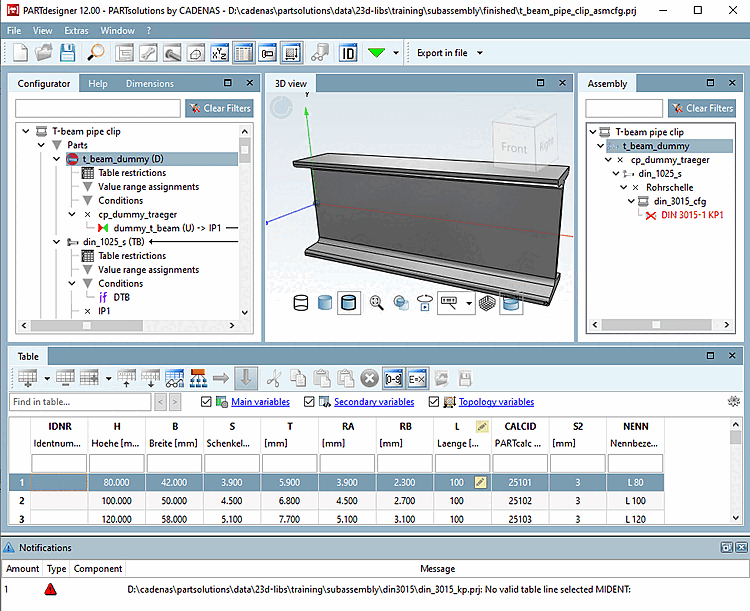Click the magnifier search icon in main toolbar
The width and height of the screenshot is (750, 611).
click(95, 53)
